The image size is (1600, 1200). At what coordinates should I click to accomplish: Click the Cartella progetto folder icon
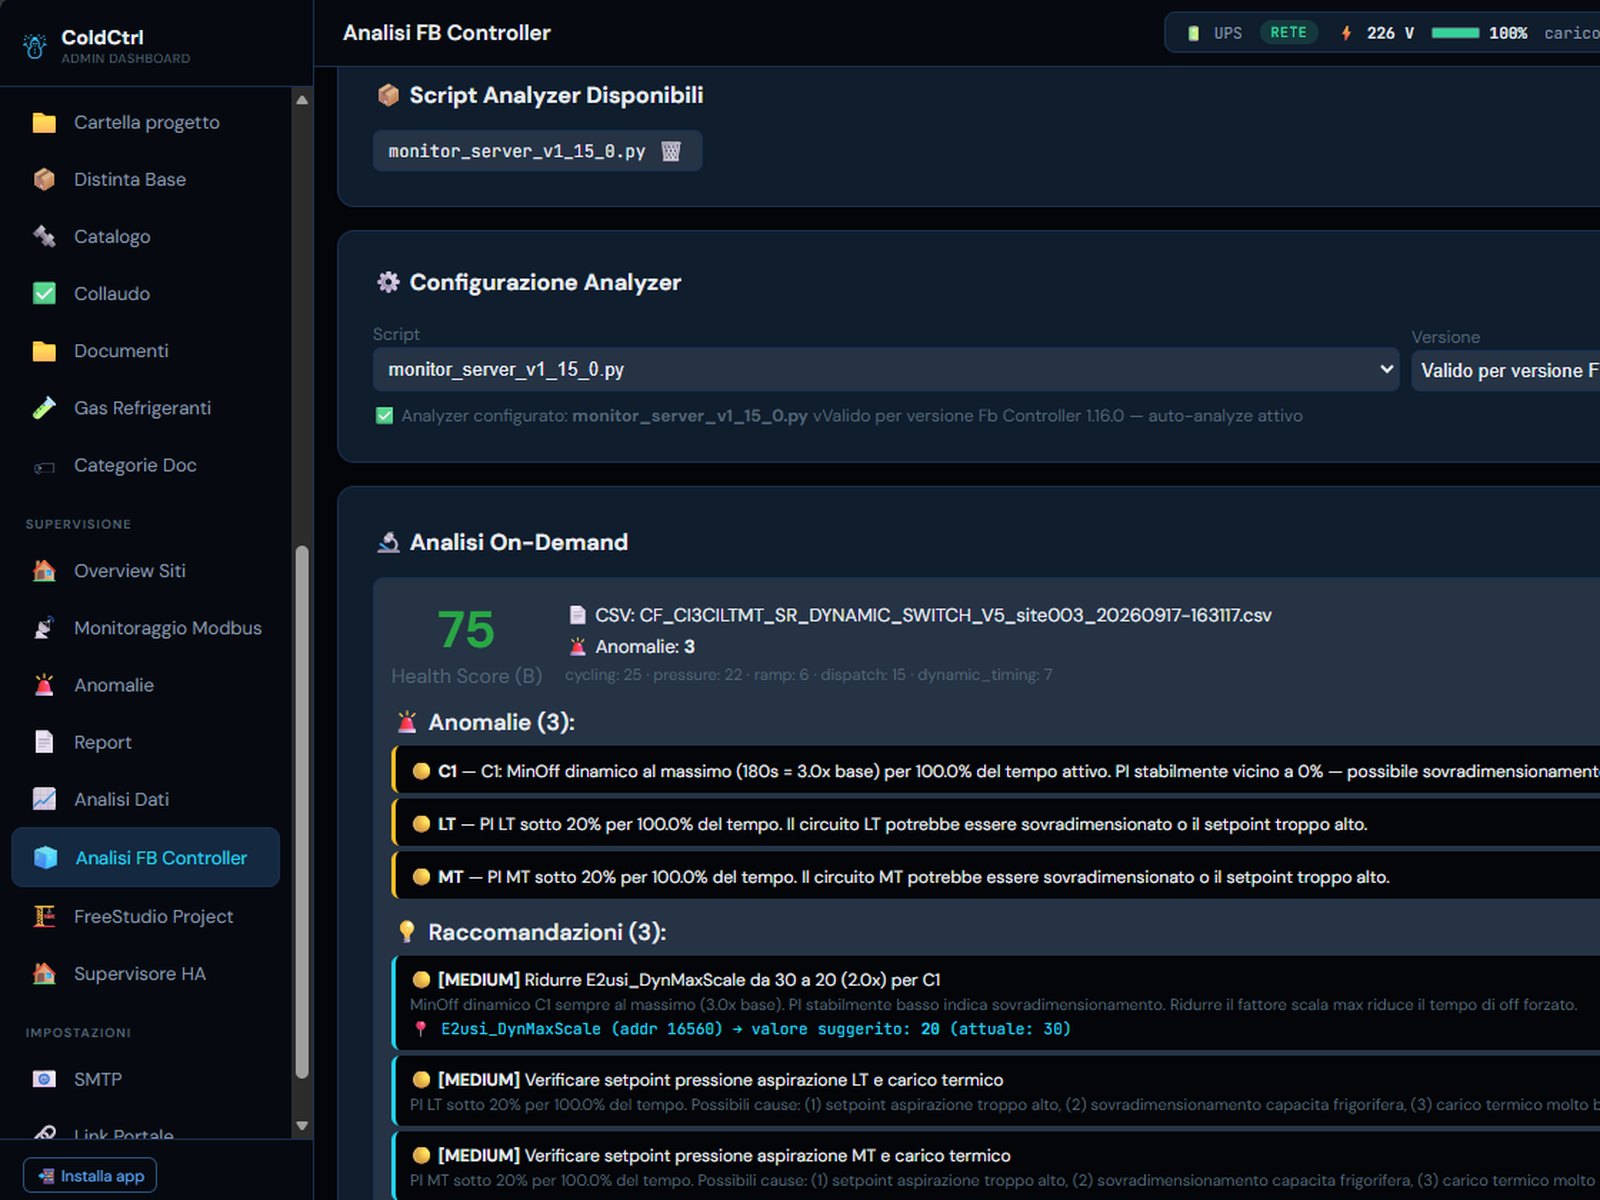(44, 122)
